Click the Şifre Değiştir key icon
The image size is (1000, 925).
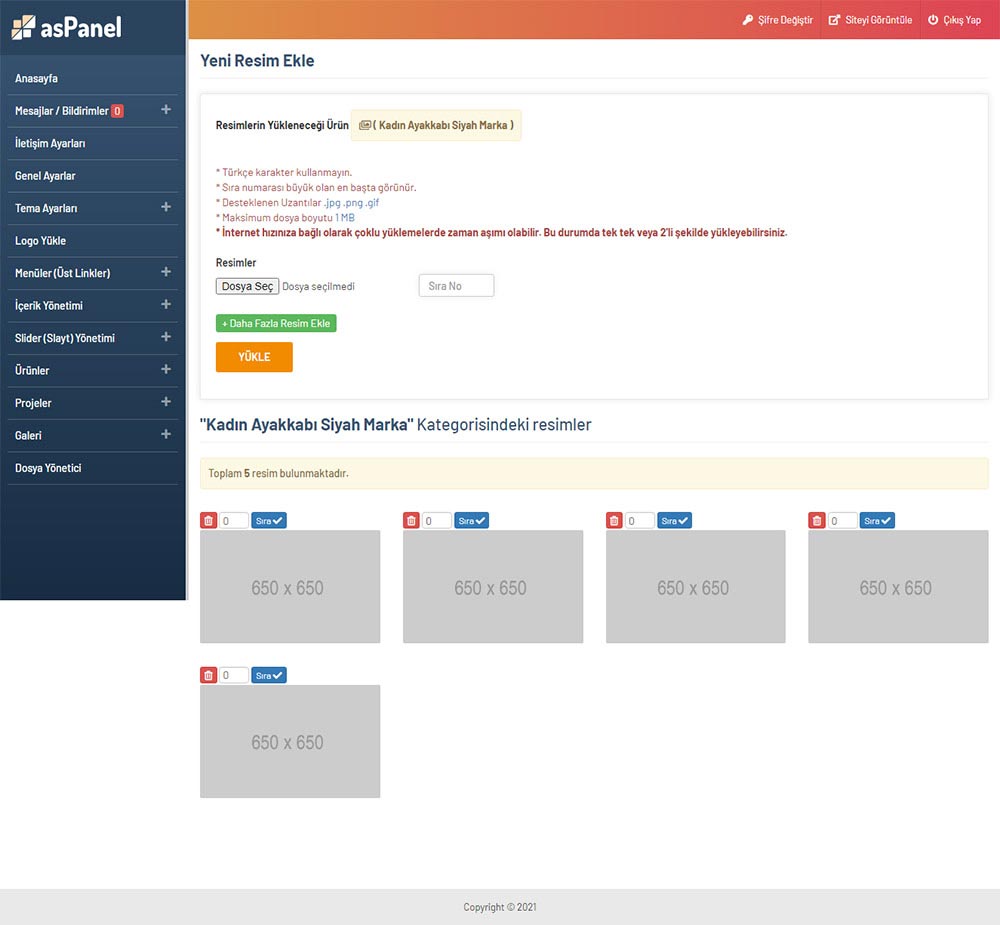click(x=748, y=20)
